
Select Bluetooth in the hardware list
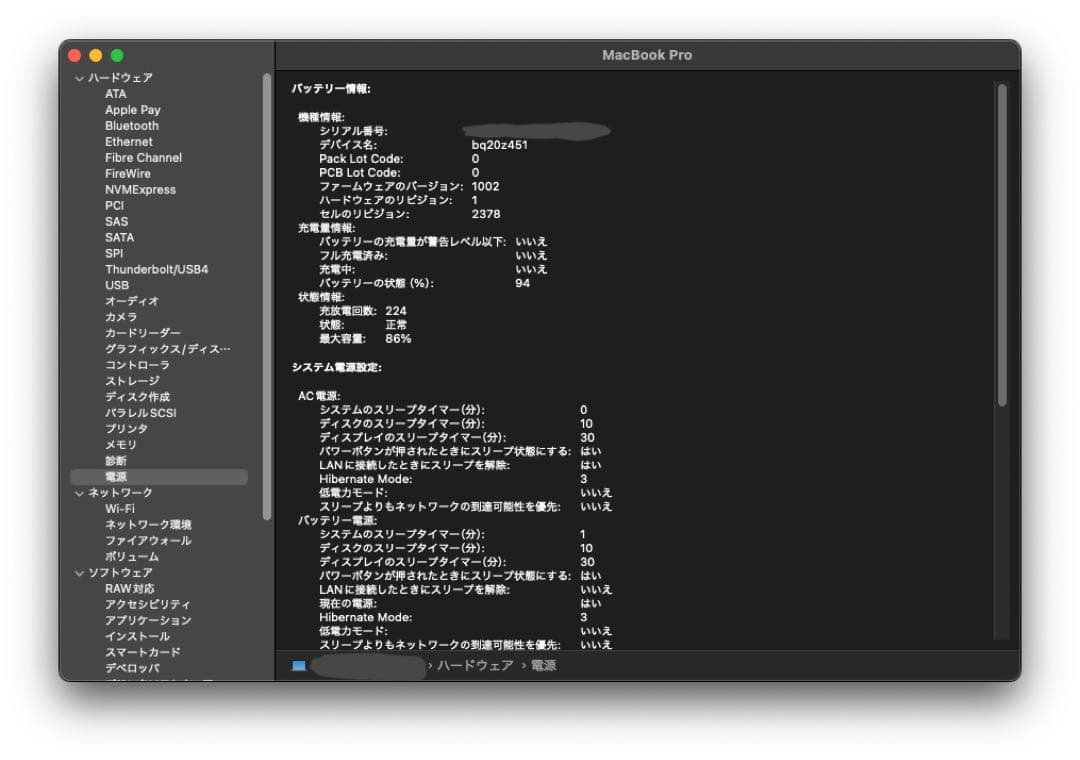point(133,125)
